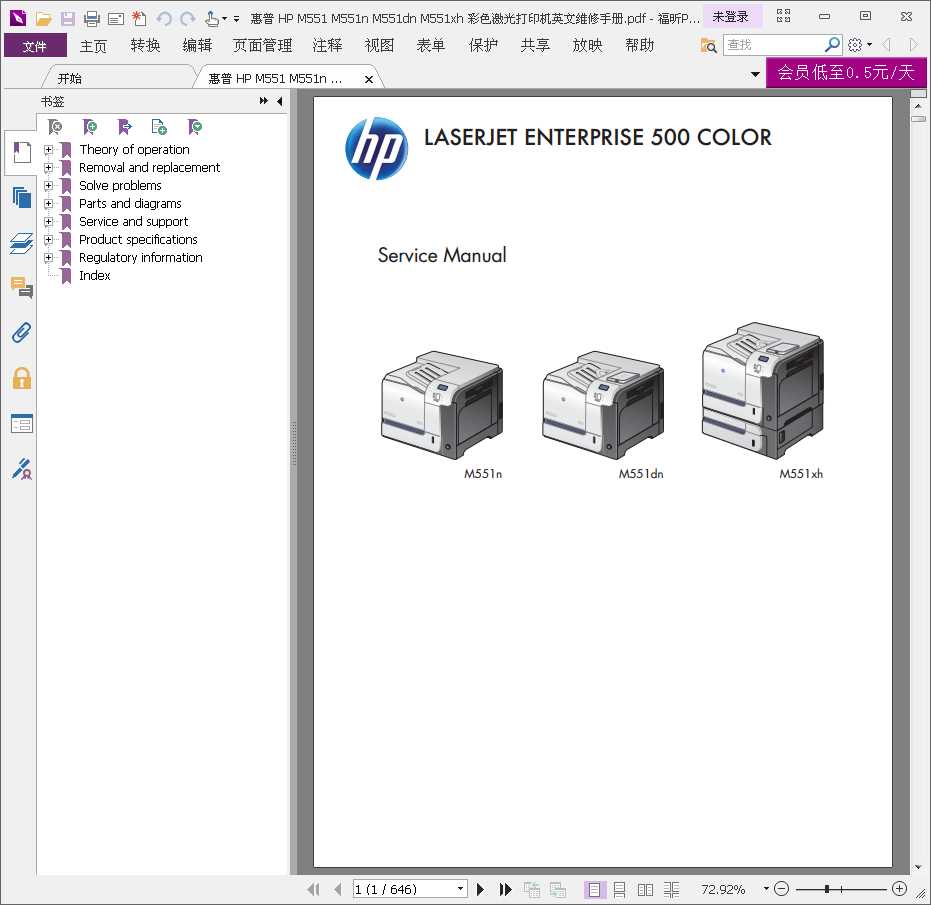
Task: Click the scanner icon in quick toolbar
Action: [x=116, y=18]
